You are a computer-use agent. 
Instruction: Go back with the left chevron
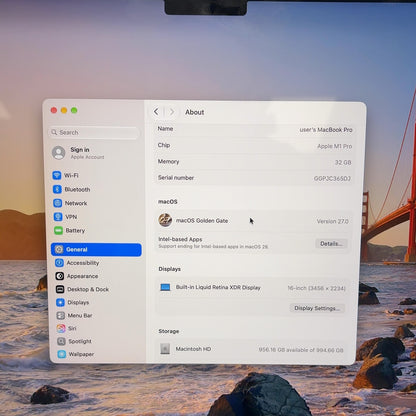point(156,112)
